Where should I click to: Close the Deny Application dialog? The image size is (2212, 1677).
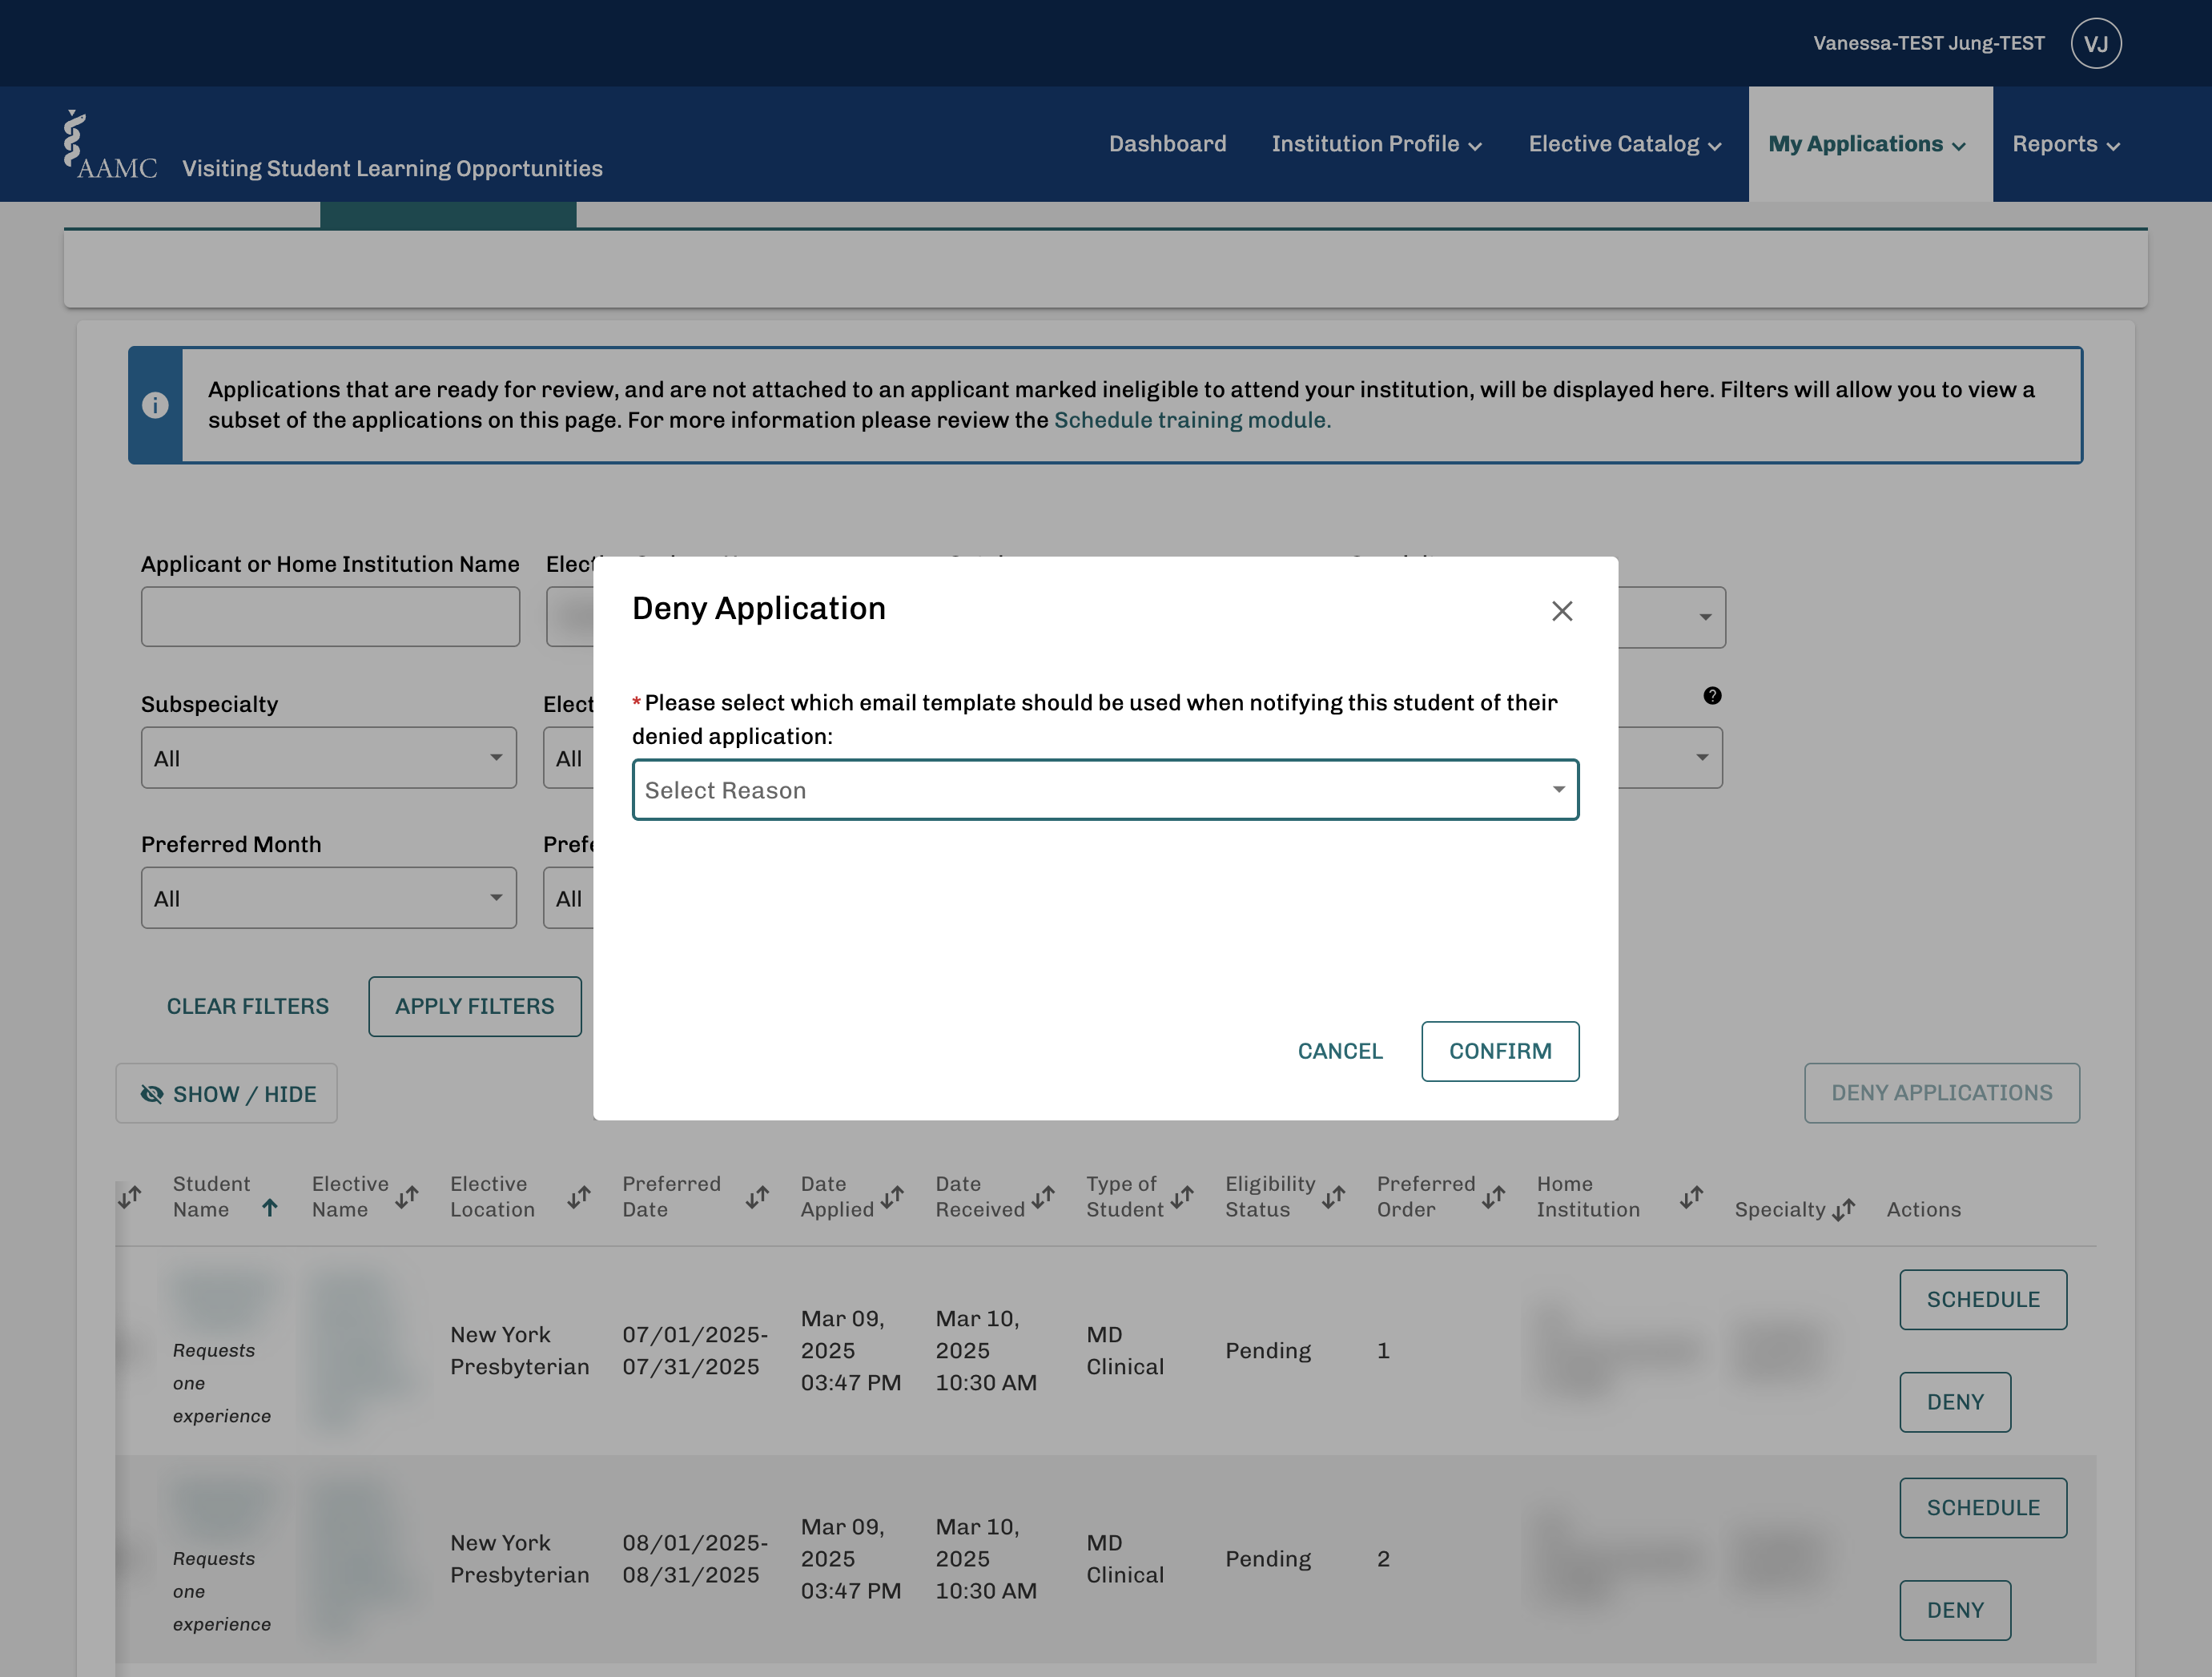[x=1562, y=611]
